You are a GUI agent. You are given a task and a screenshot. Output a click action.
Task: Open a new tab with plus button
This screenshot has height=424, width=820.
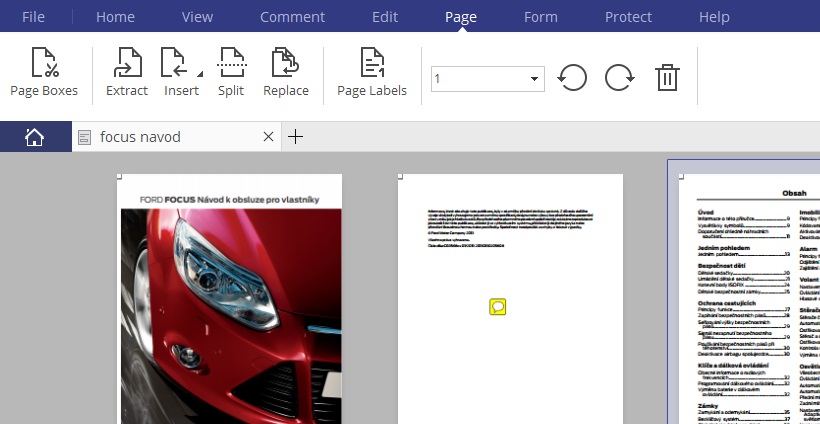click(295, 137)
